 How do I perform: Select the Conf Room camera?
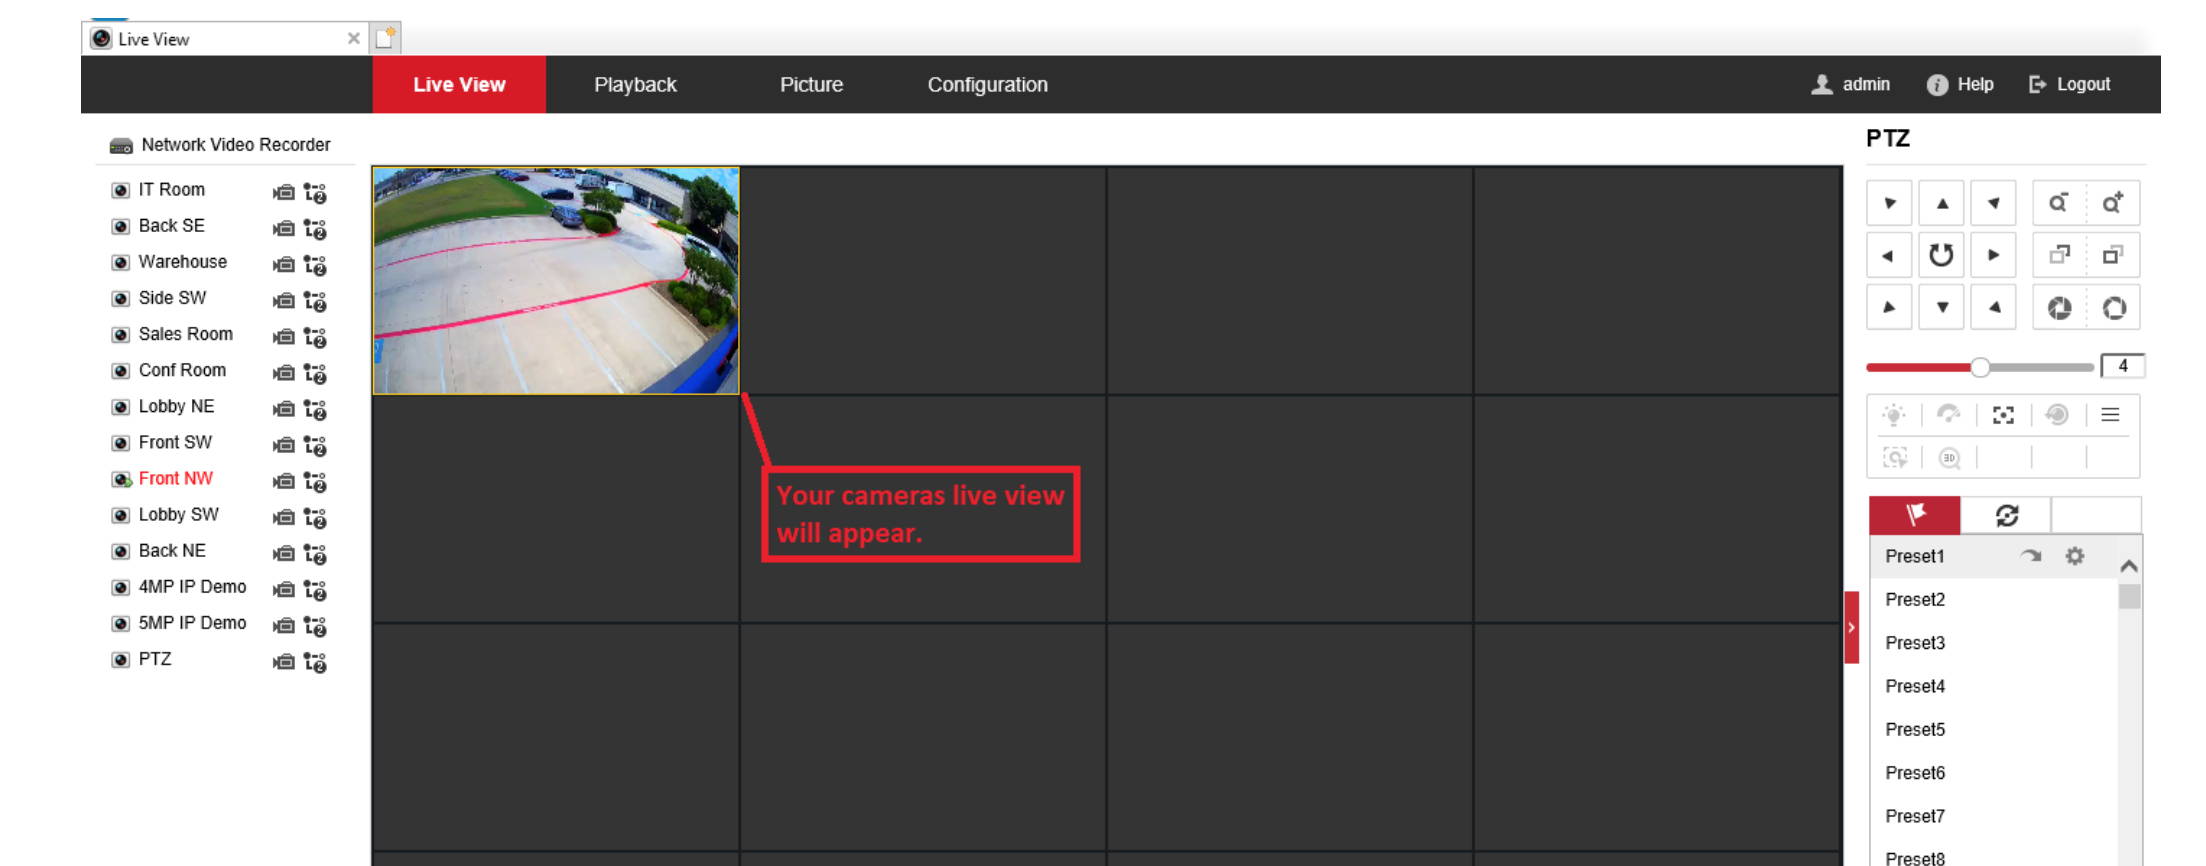[x=182, y=370]
